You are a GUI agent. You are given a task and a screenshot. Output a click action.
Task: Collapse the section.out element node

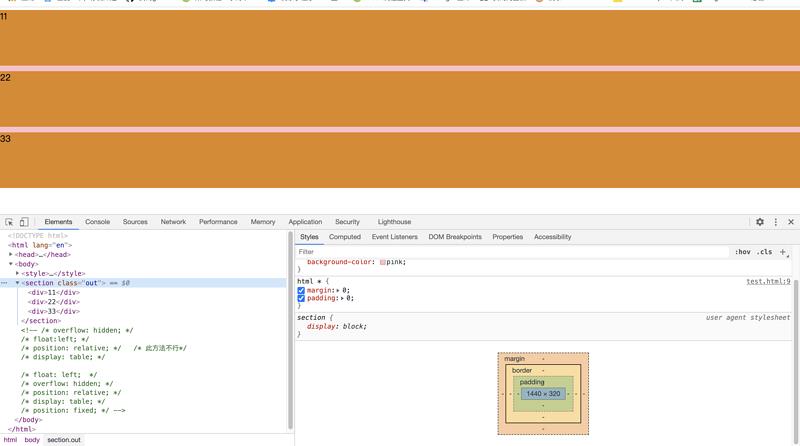(x=17, y=283)
